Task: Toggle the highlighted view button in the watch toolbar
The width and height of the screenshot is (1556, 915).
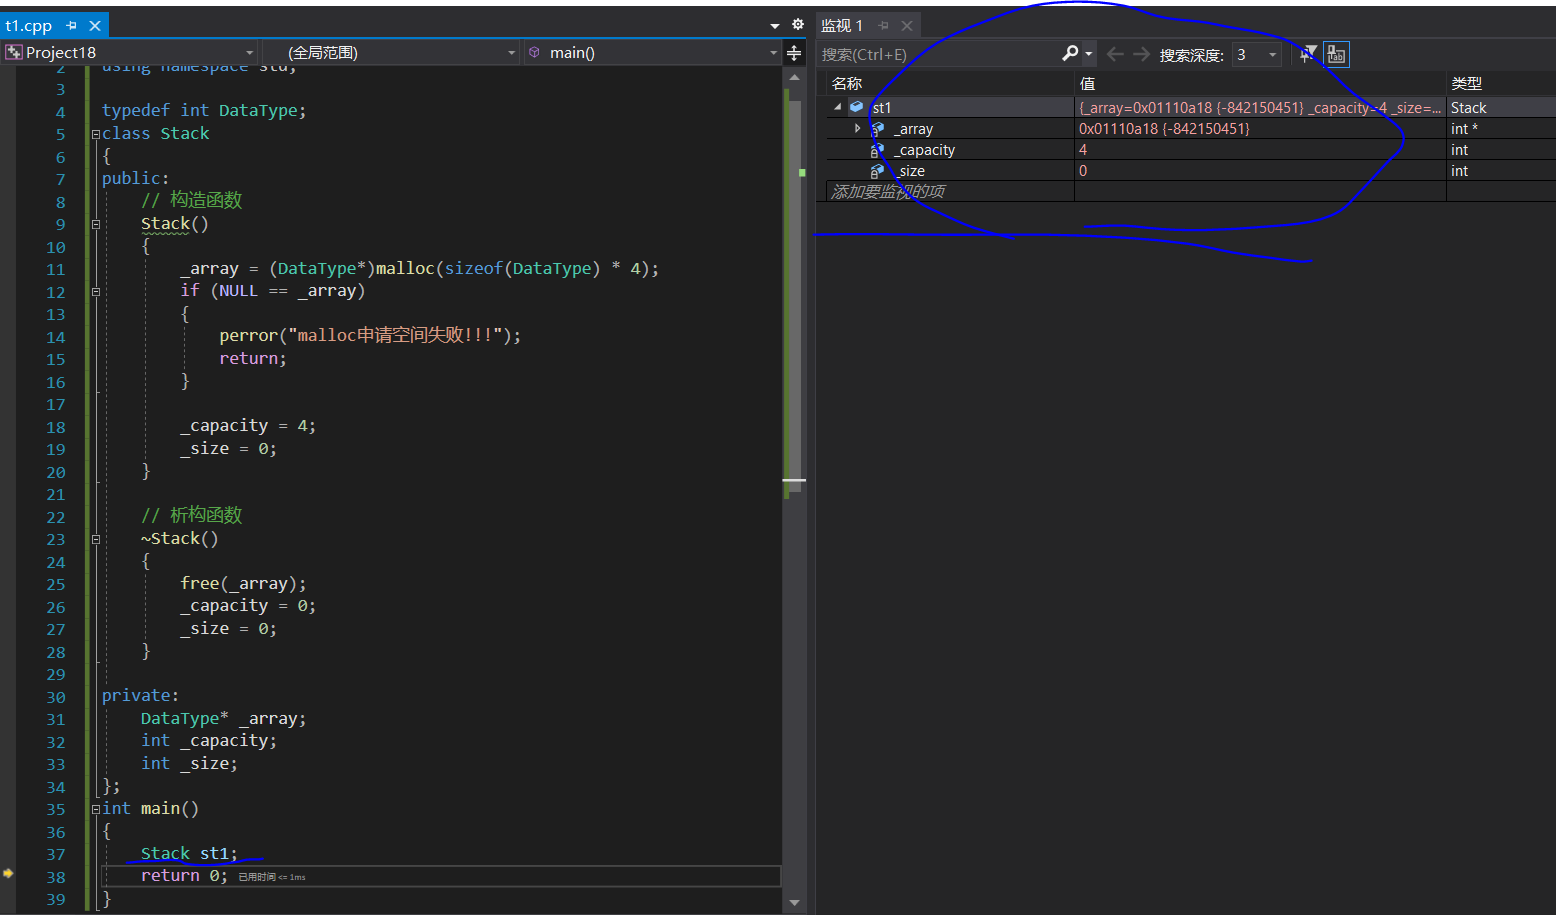Action: point(1336,54)
